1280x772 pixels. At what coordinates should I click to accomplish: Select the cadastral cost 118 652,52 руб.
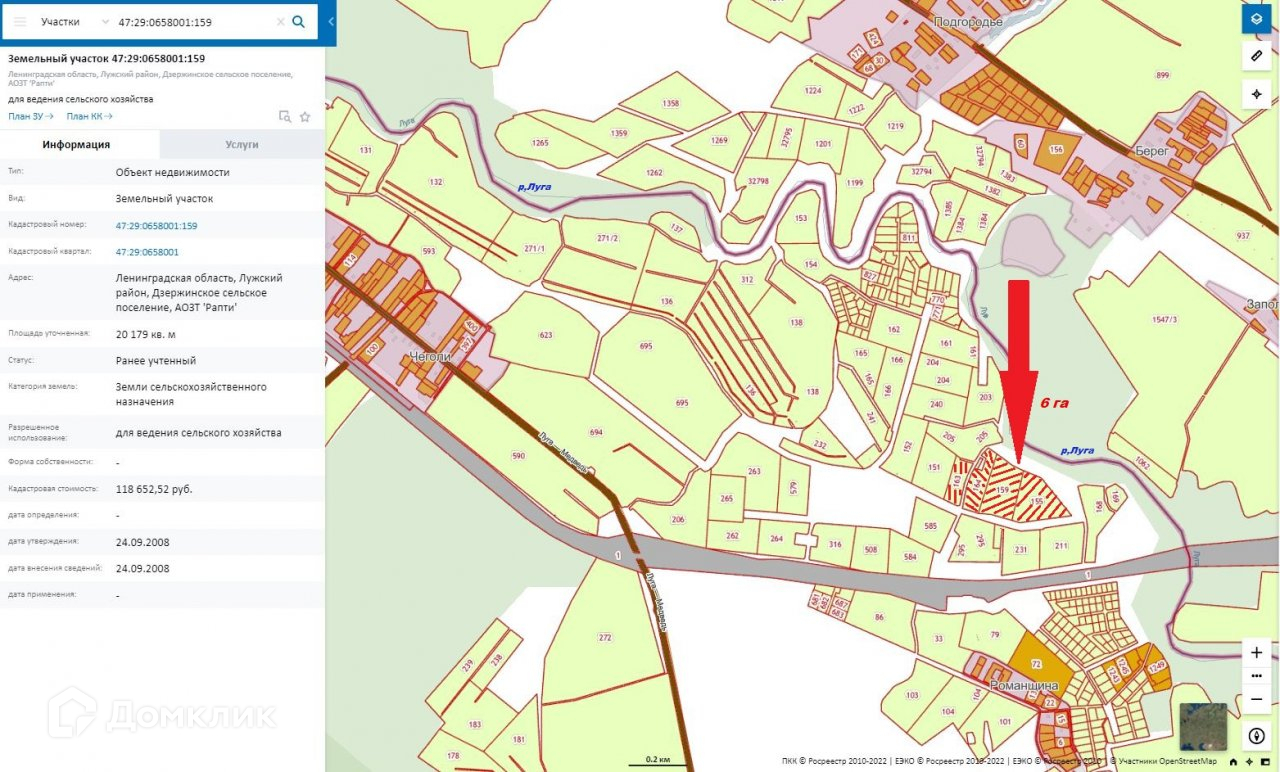tap(154, 489)
